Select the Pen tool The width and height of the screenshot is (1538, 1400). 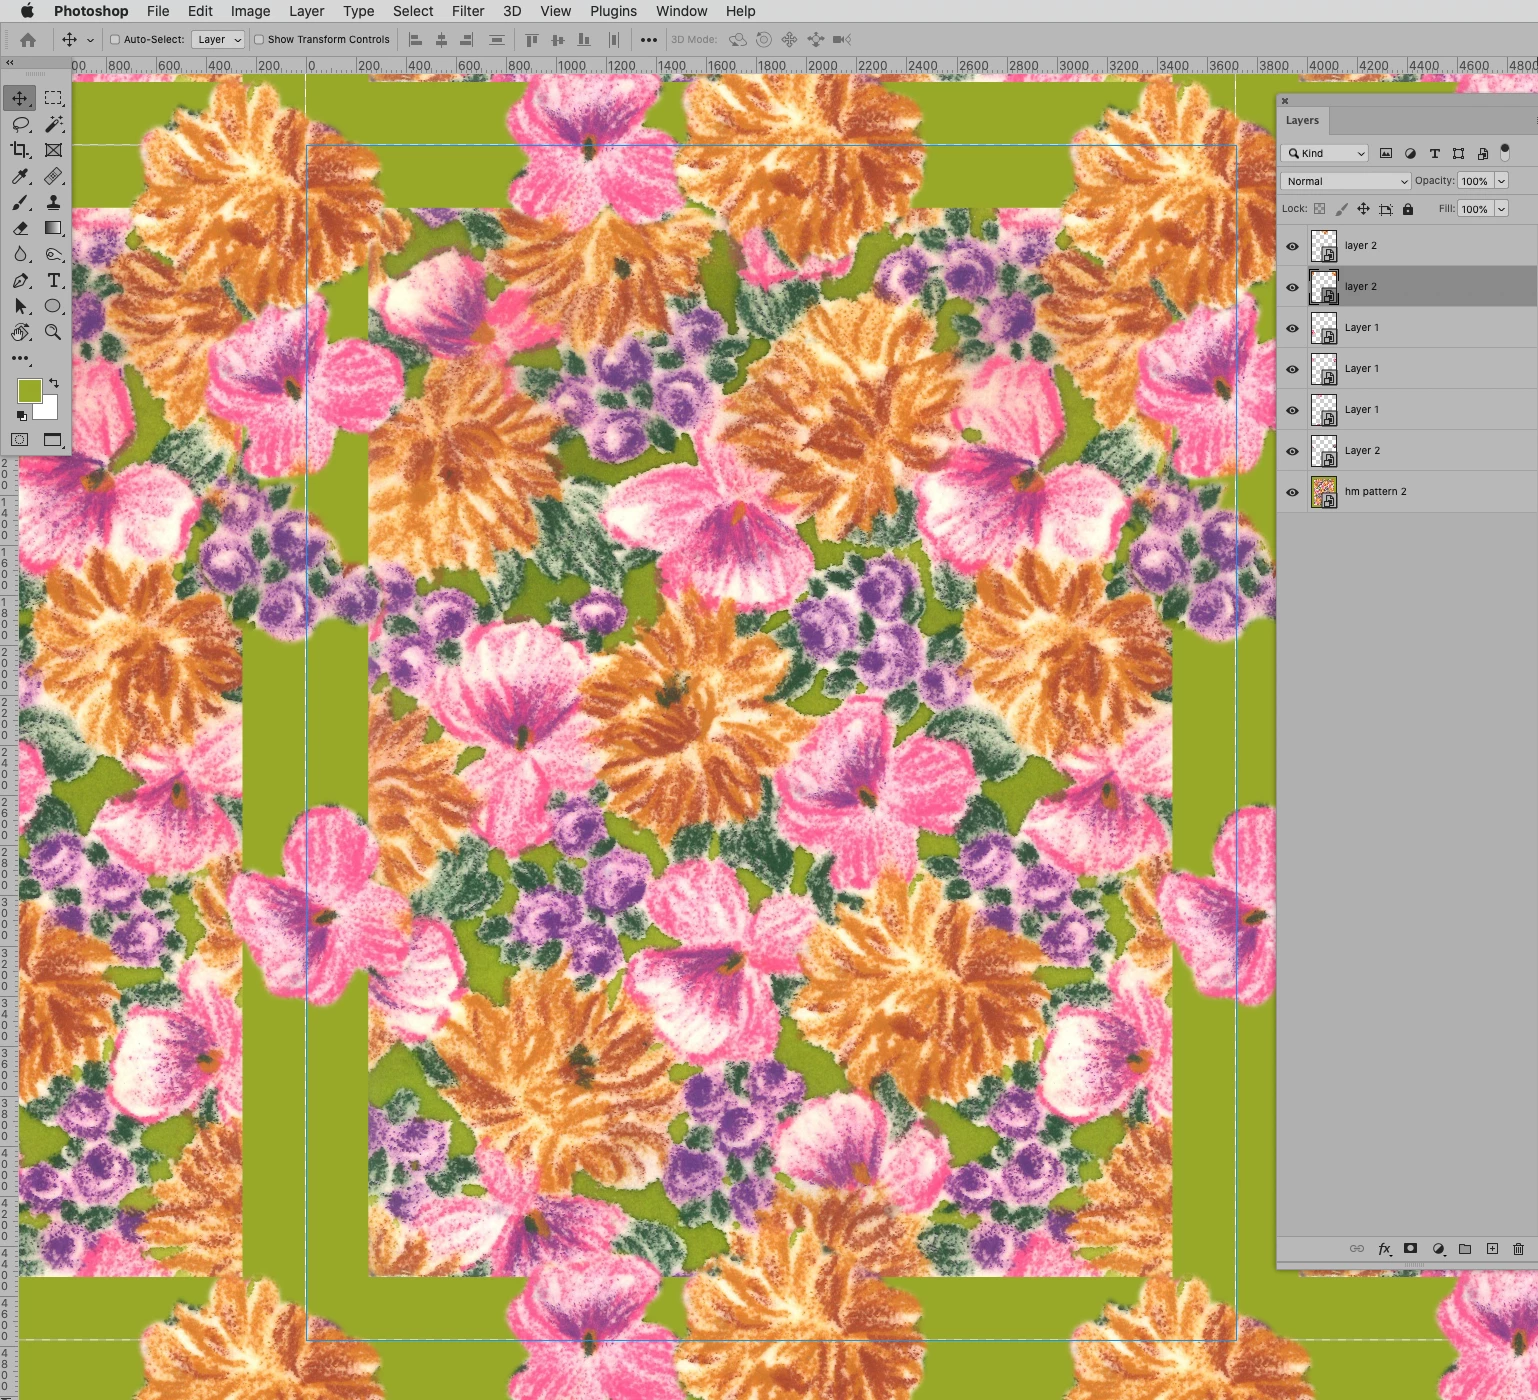20,280
